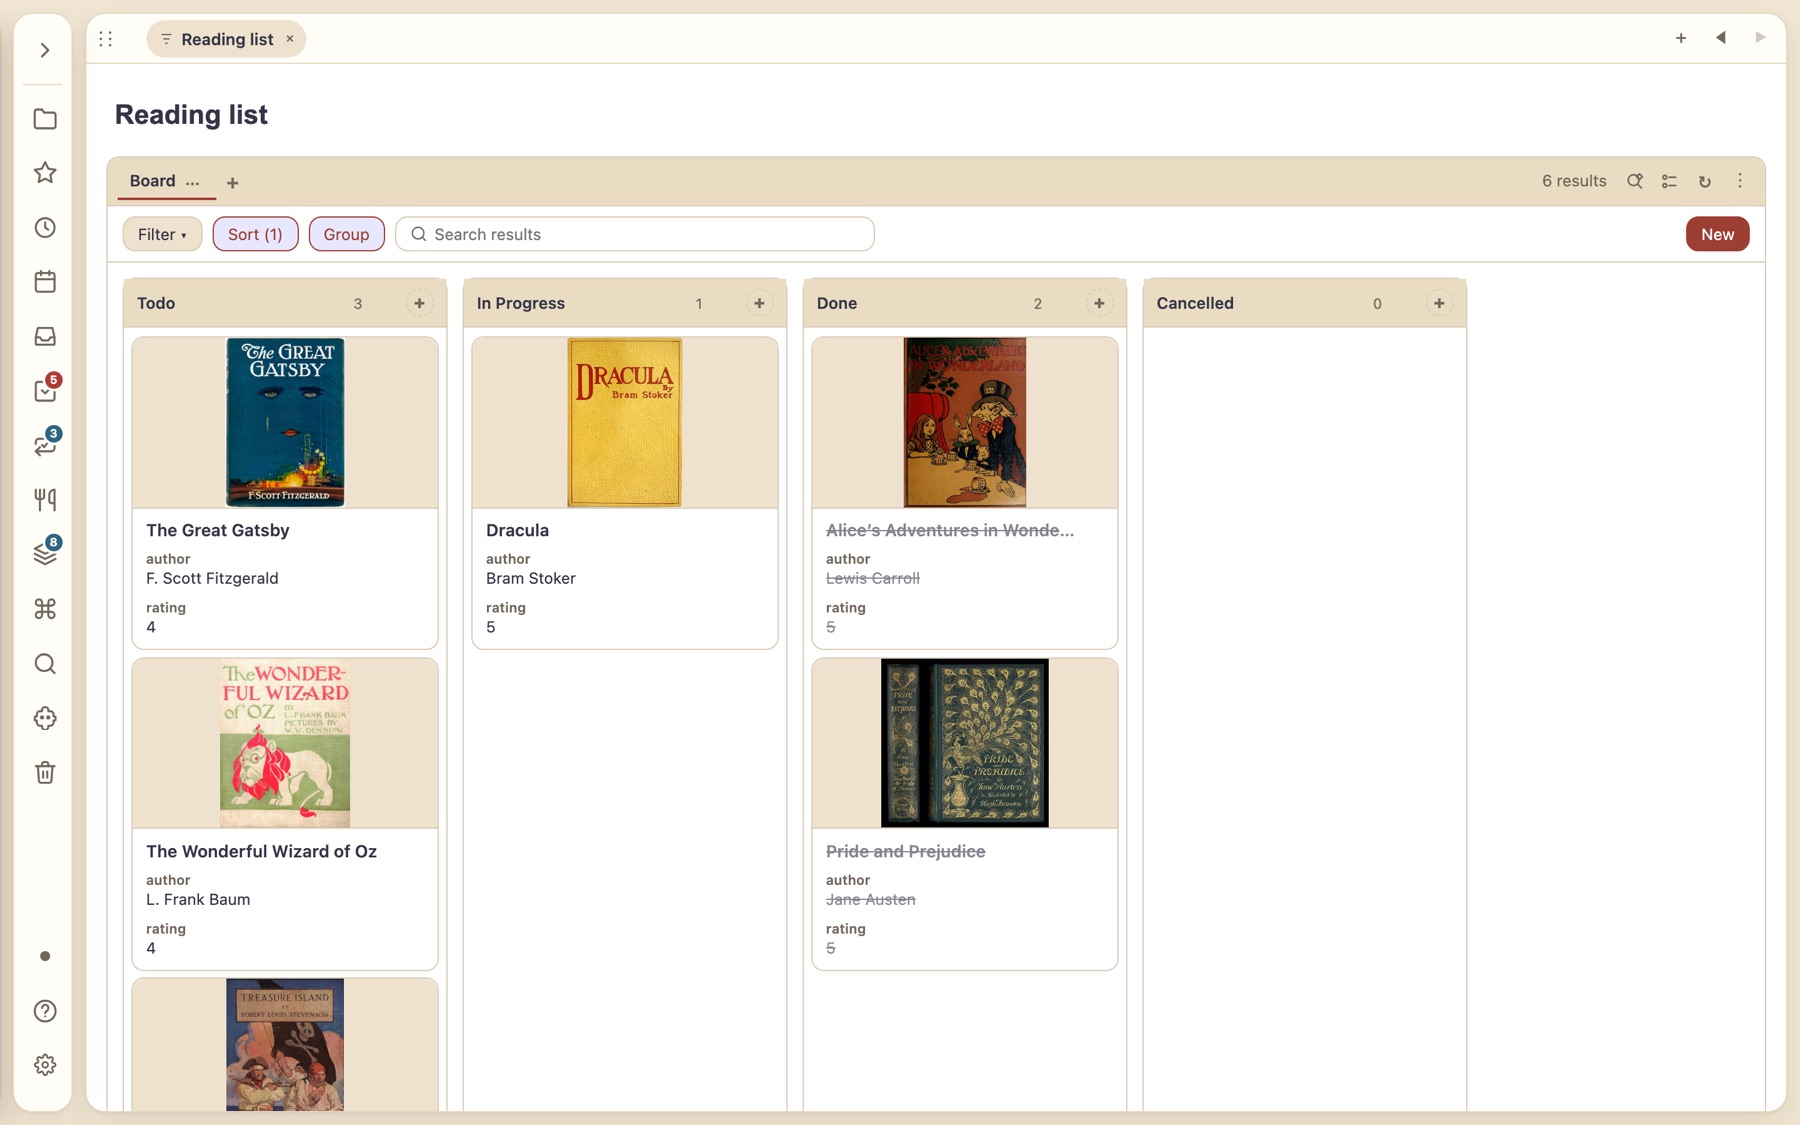The width and height of the screenshot is (1800, 1125).
Task: Open the Group options
Action: (x=346, y=234)
